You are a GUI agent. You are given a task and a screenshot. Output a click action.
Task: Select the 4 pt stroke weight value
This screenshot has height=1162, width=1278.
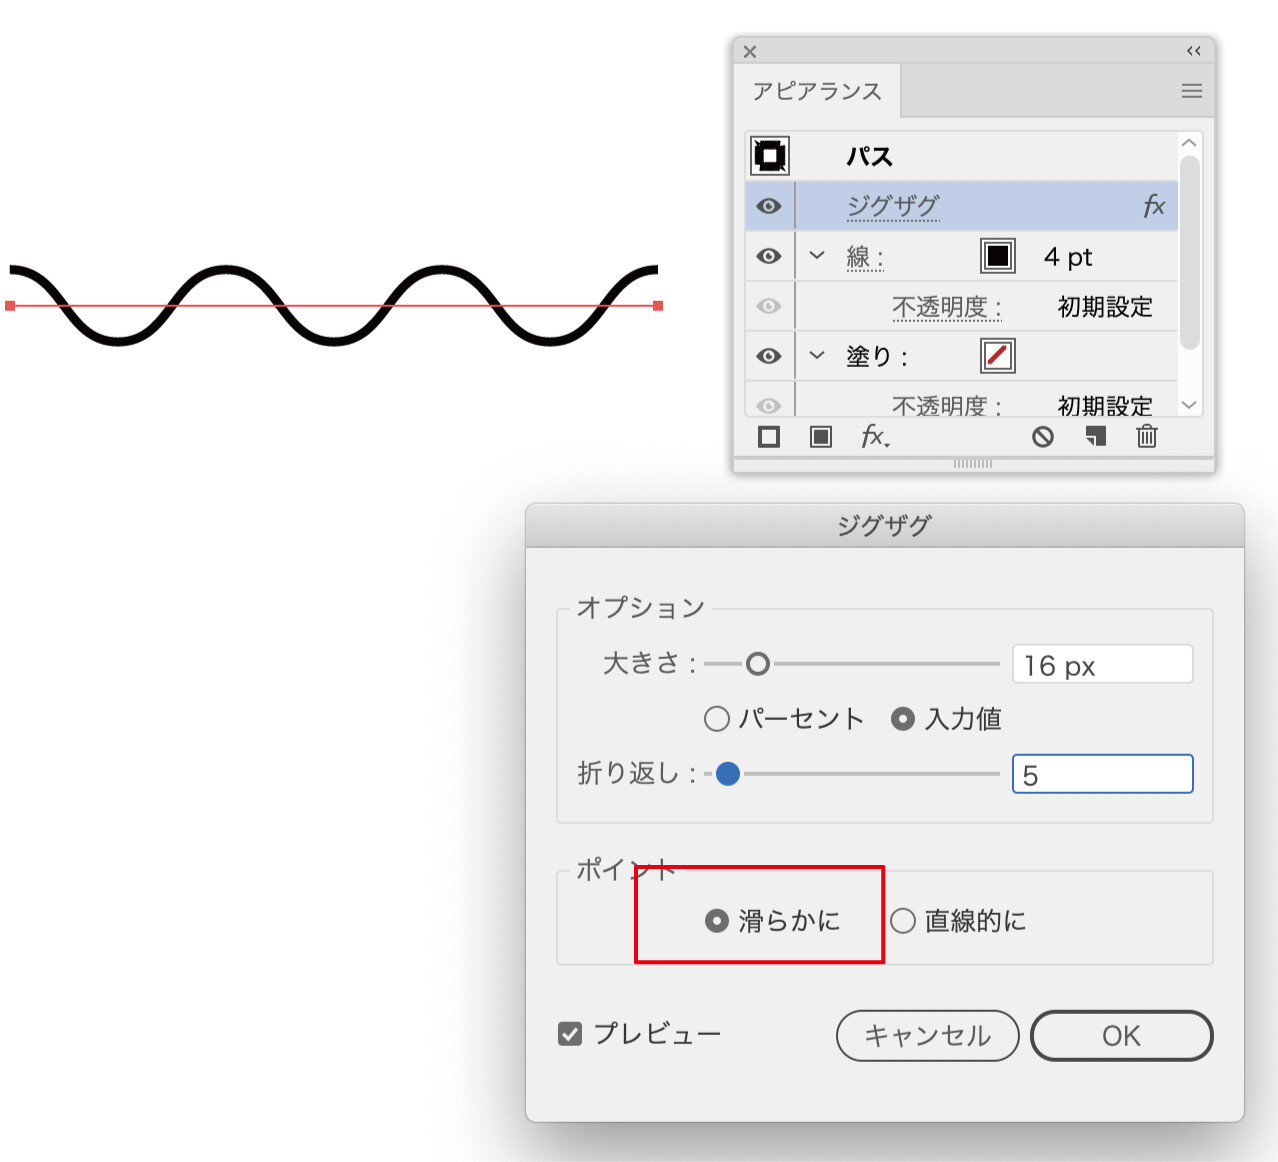(x=1068, y=257)
